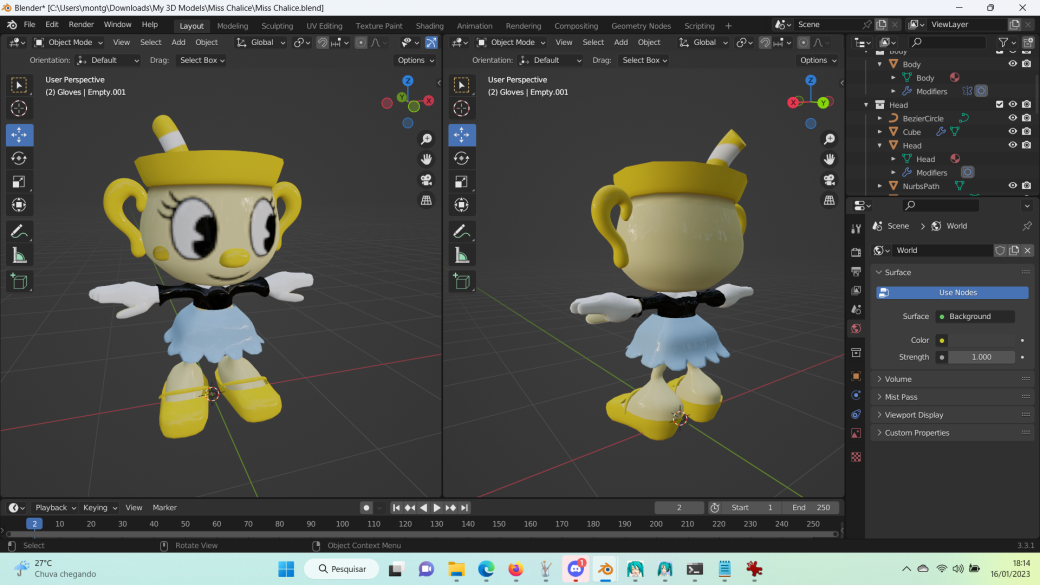Toggle snapping in left viewport header

pos(322,42)
